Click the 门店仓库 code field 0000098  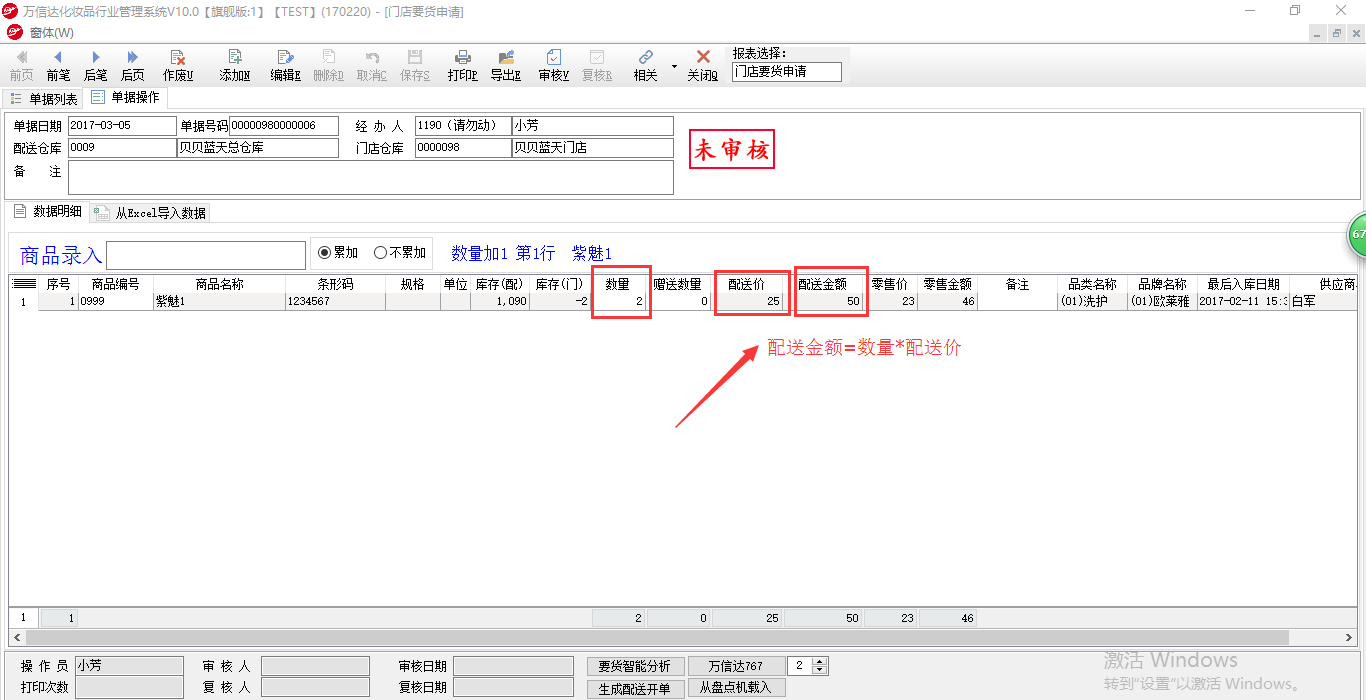point(463,148)
